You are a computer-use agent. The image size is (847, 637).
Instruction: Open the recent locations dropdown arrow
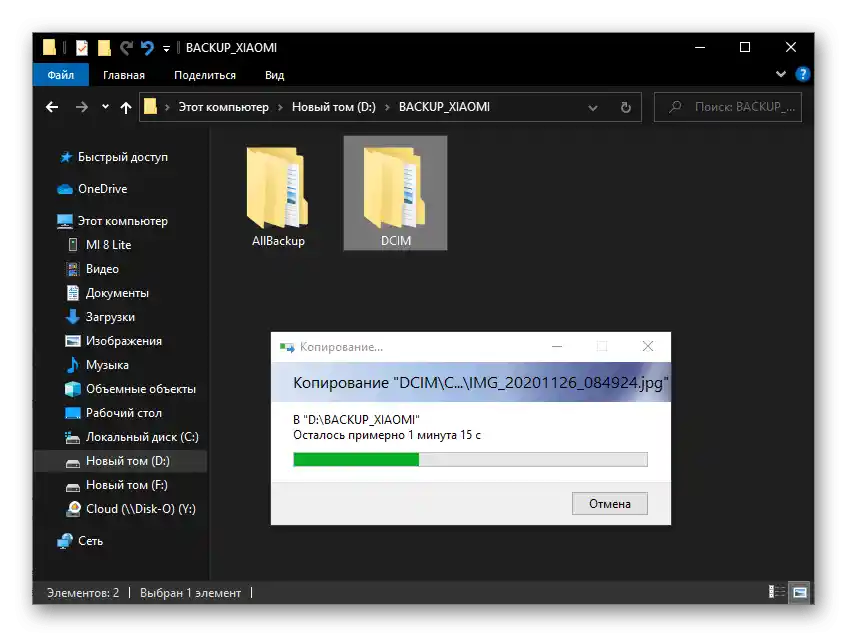(x=105, y=107)
